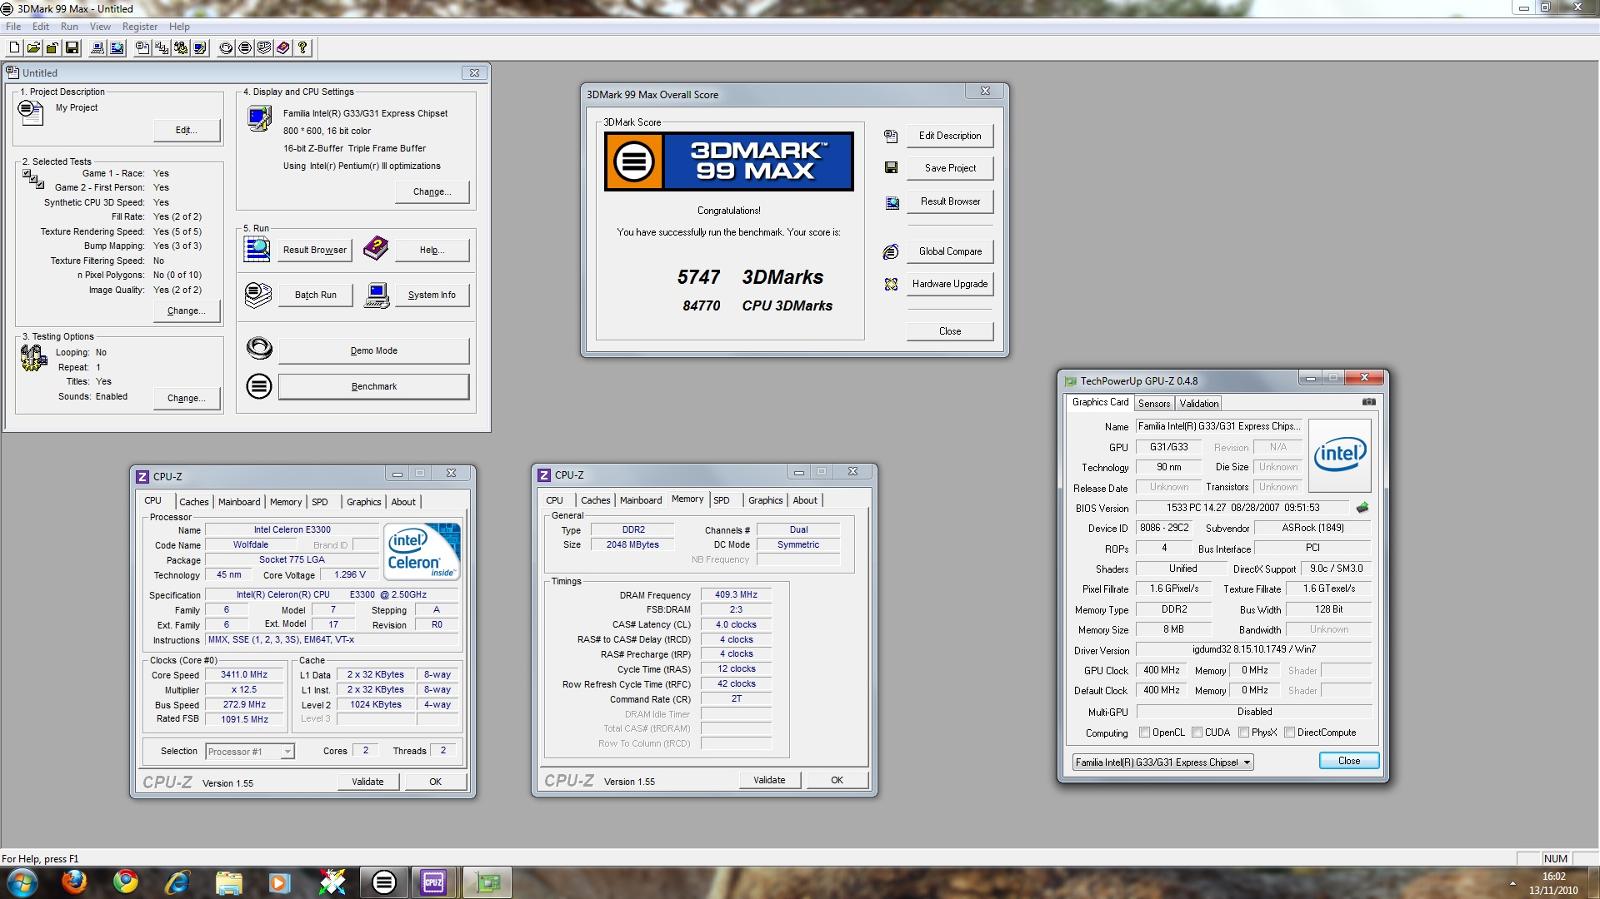Screen dimensions: 1600x899
Task: Click the Demo Mode button
Action: click(x=374, y=351)
